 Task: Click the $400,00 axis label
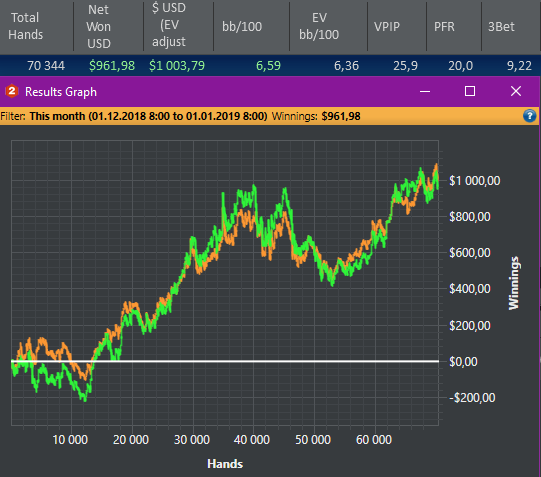coord(470,289)
